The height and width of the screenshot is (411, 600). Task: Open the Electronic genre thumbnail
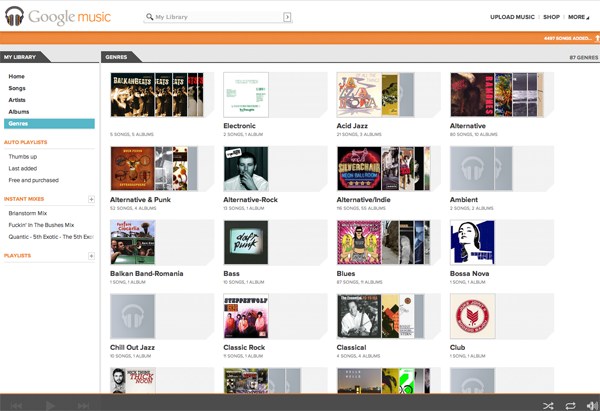(x=246, y=95)
